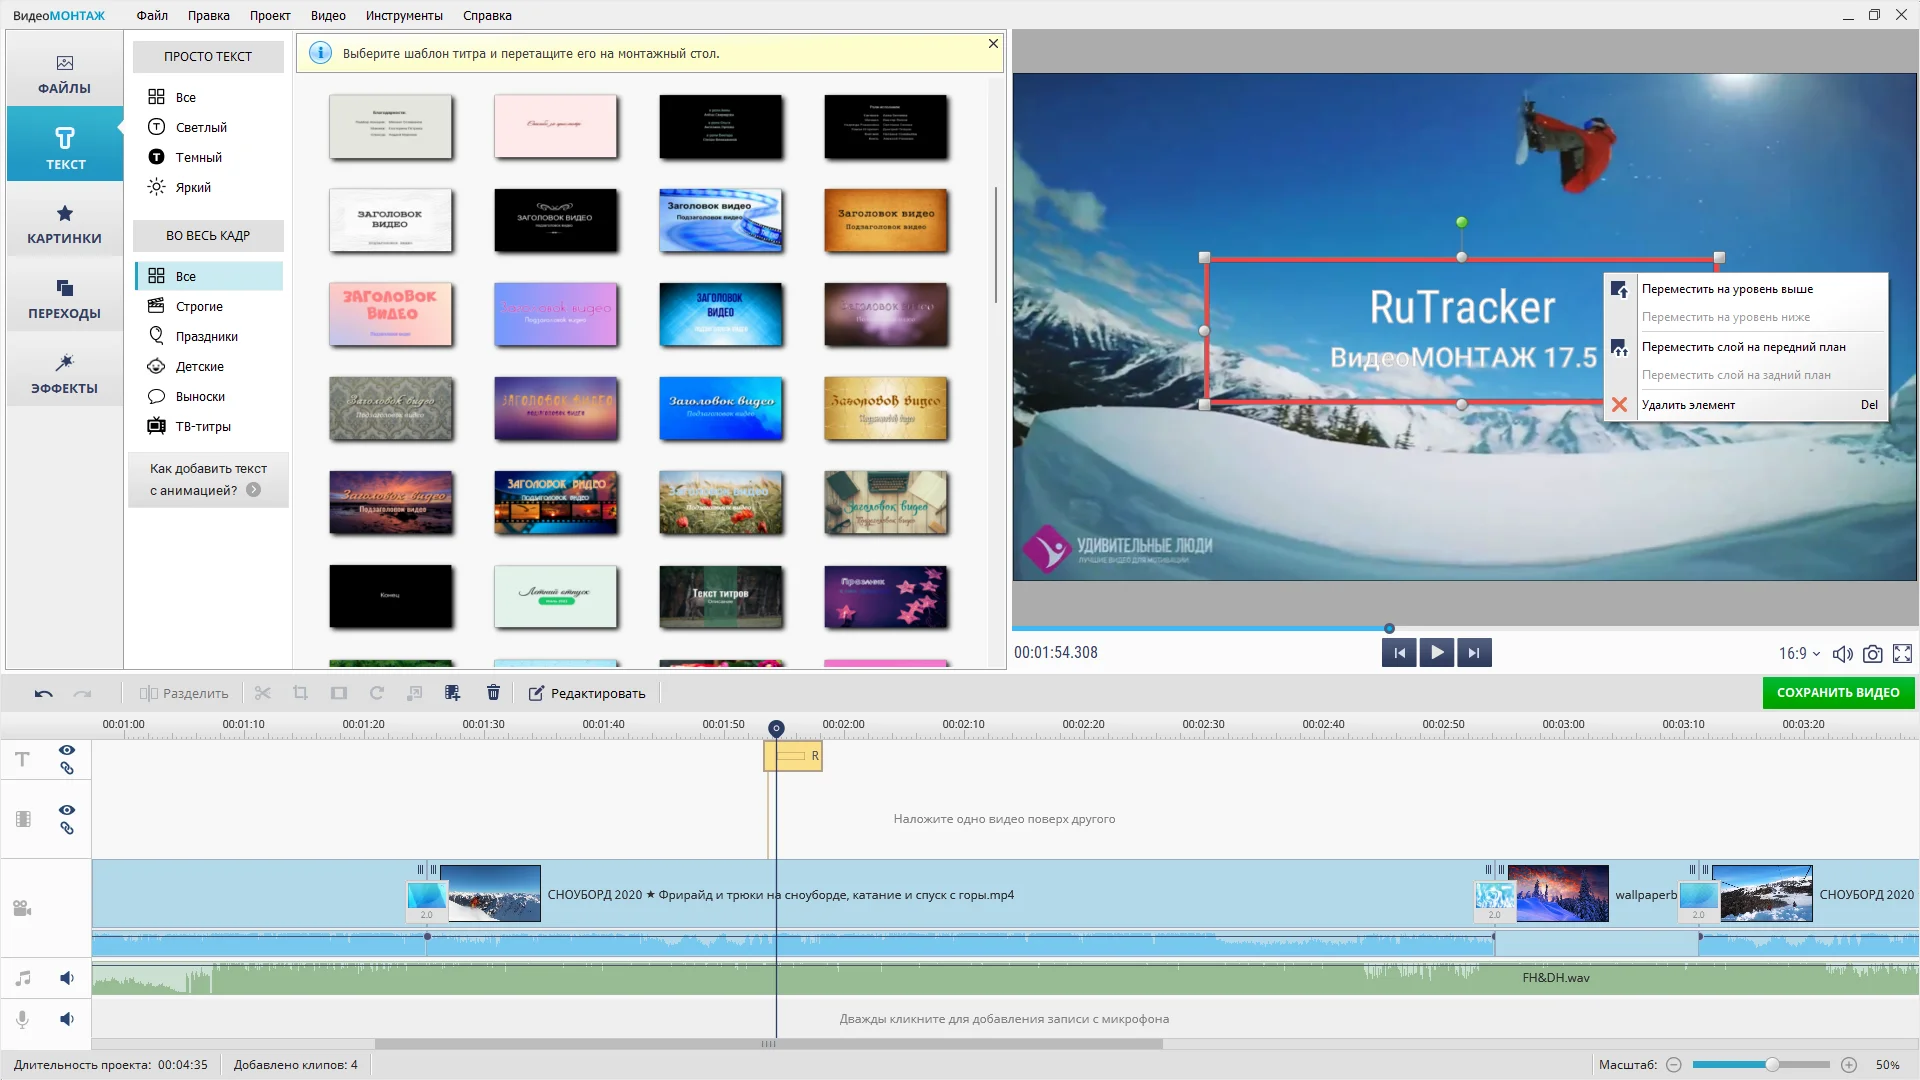1920x1080 pixels.
Task: Click the crop icon in timeline toolbar
Action: pos(300,693)
